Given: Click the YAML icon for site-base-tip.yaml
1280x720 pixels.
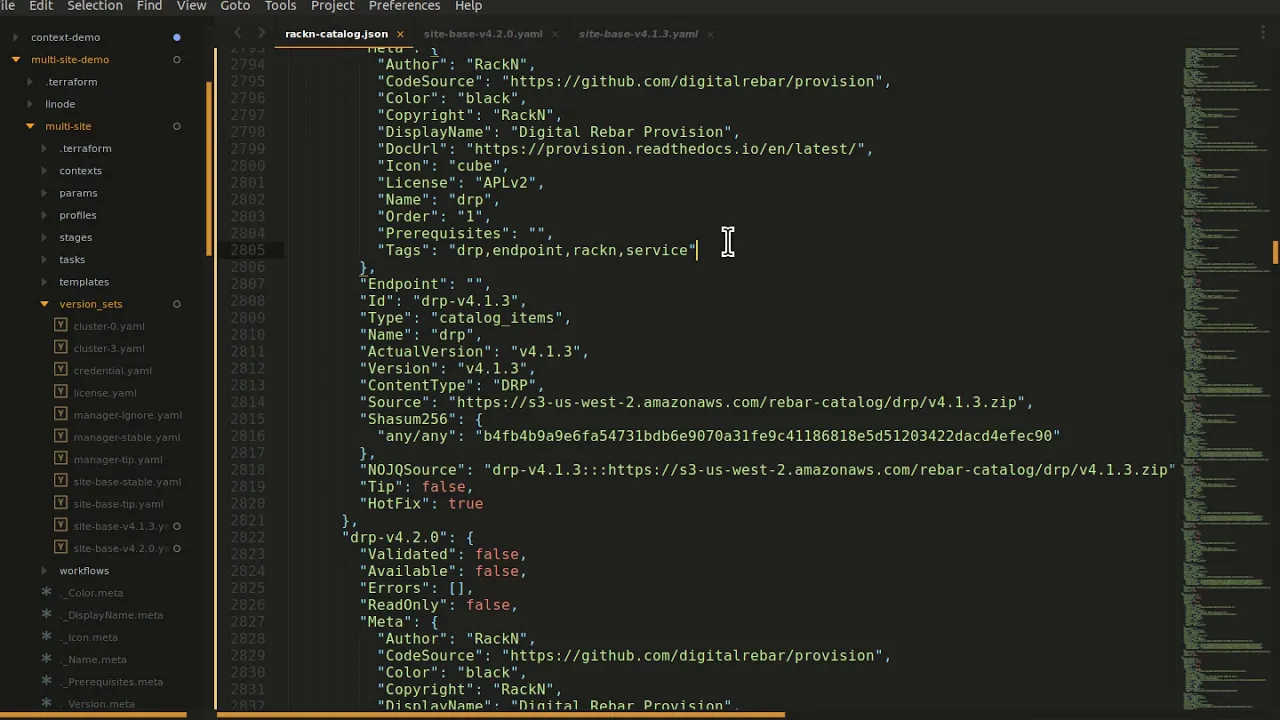Looking at the screenshot, I should click(x=61, y=503).
